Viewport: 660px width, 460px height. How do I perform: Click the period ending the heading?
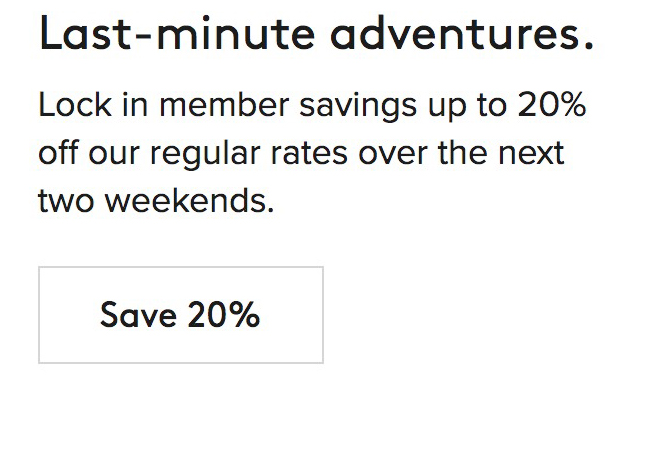coord(587,46)
